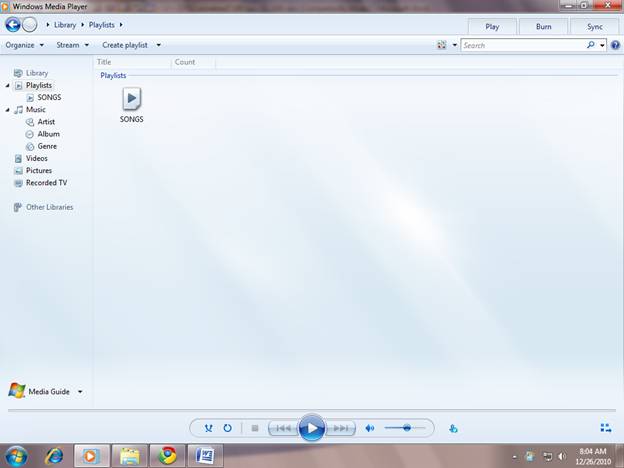Click the search magnifier icon

pyautogui.click(x=591, y=45)
